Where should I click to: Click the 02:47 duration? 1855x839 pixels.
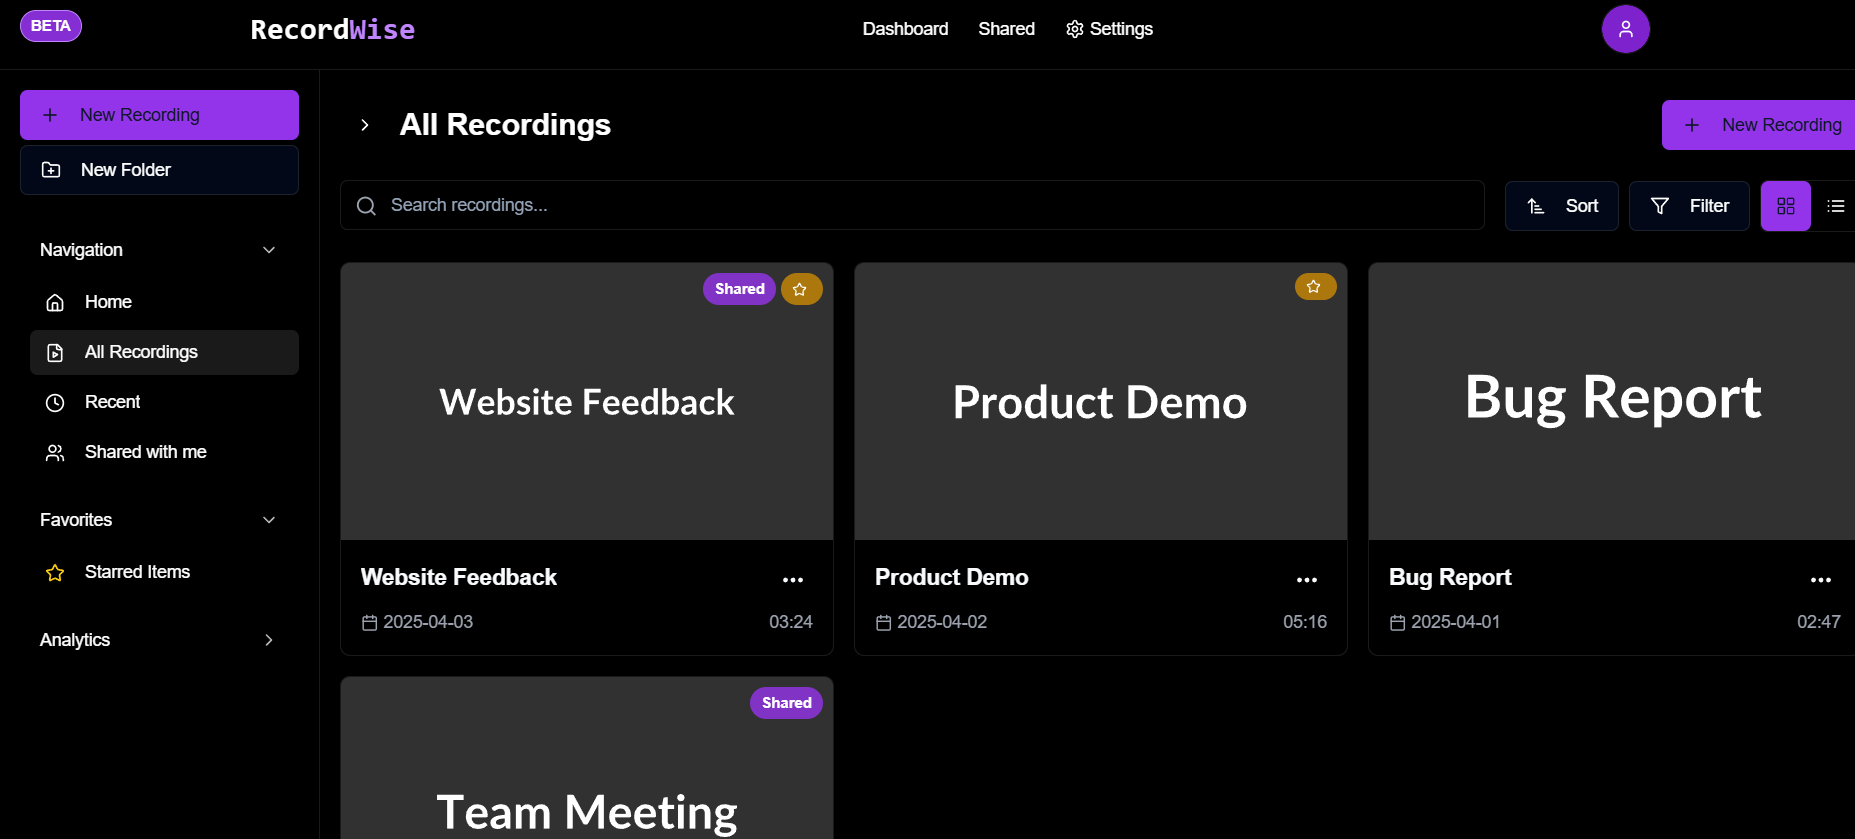pyautogui.click(x=1819, y=622)
